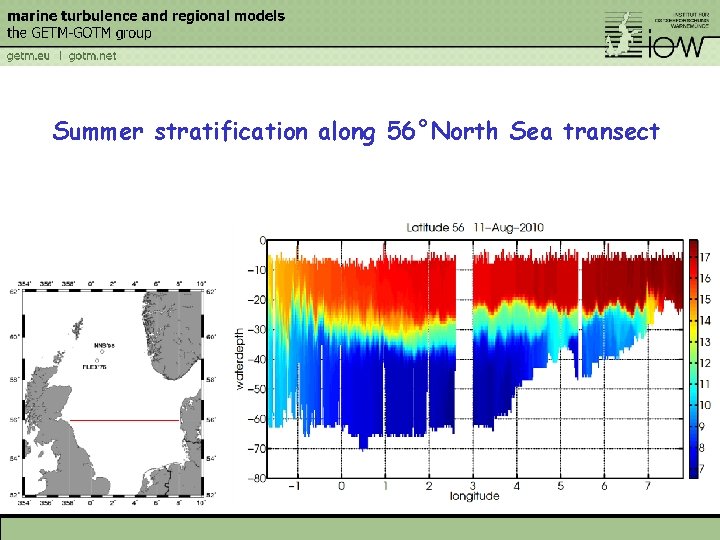Click the -10 depth tick label
This screenshot has height=540, width=720.
(257, 270)
